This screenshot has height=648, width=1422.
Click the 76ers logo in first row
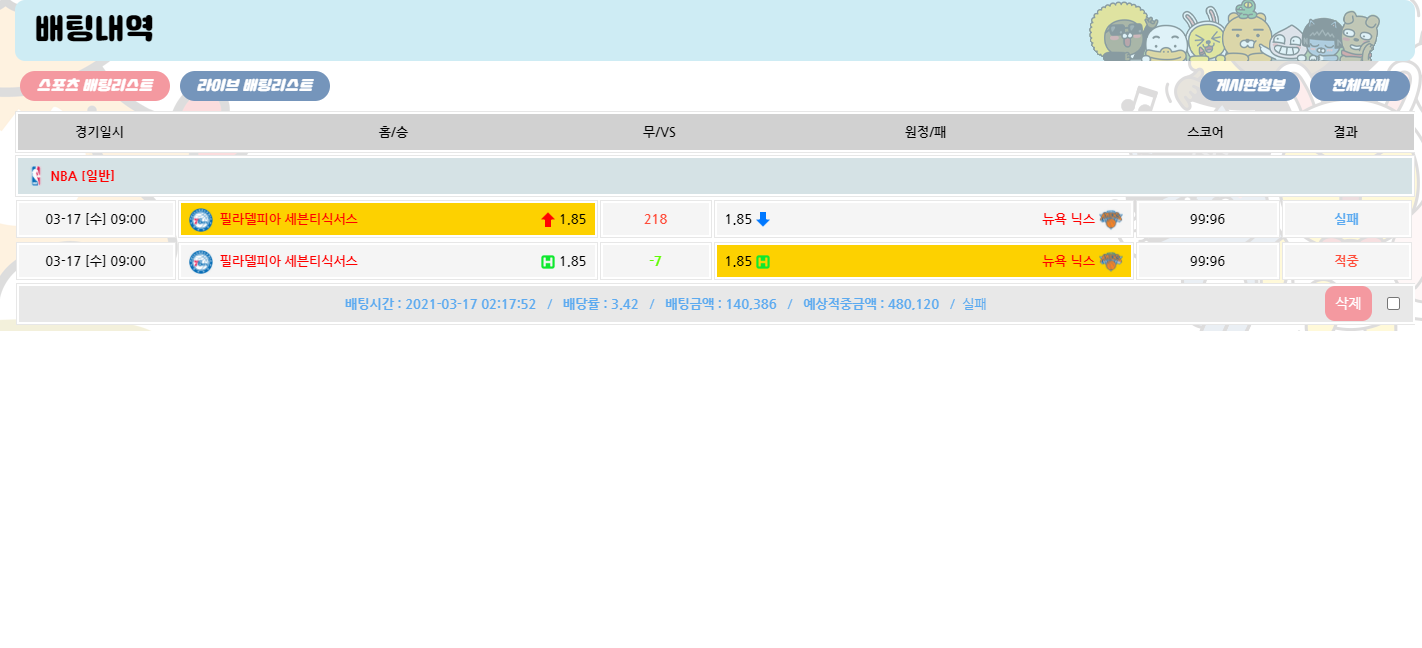pyautogui.click(x=201, y=220)
